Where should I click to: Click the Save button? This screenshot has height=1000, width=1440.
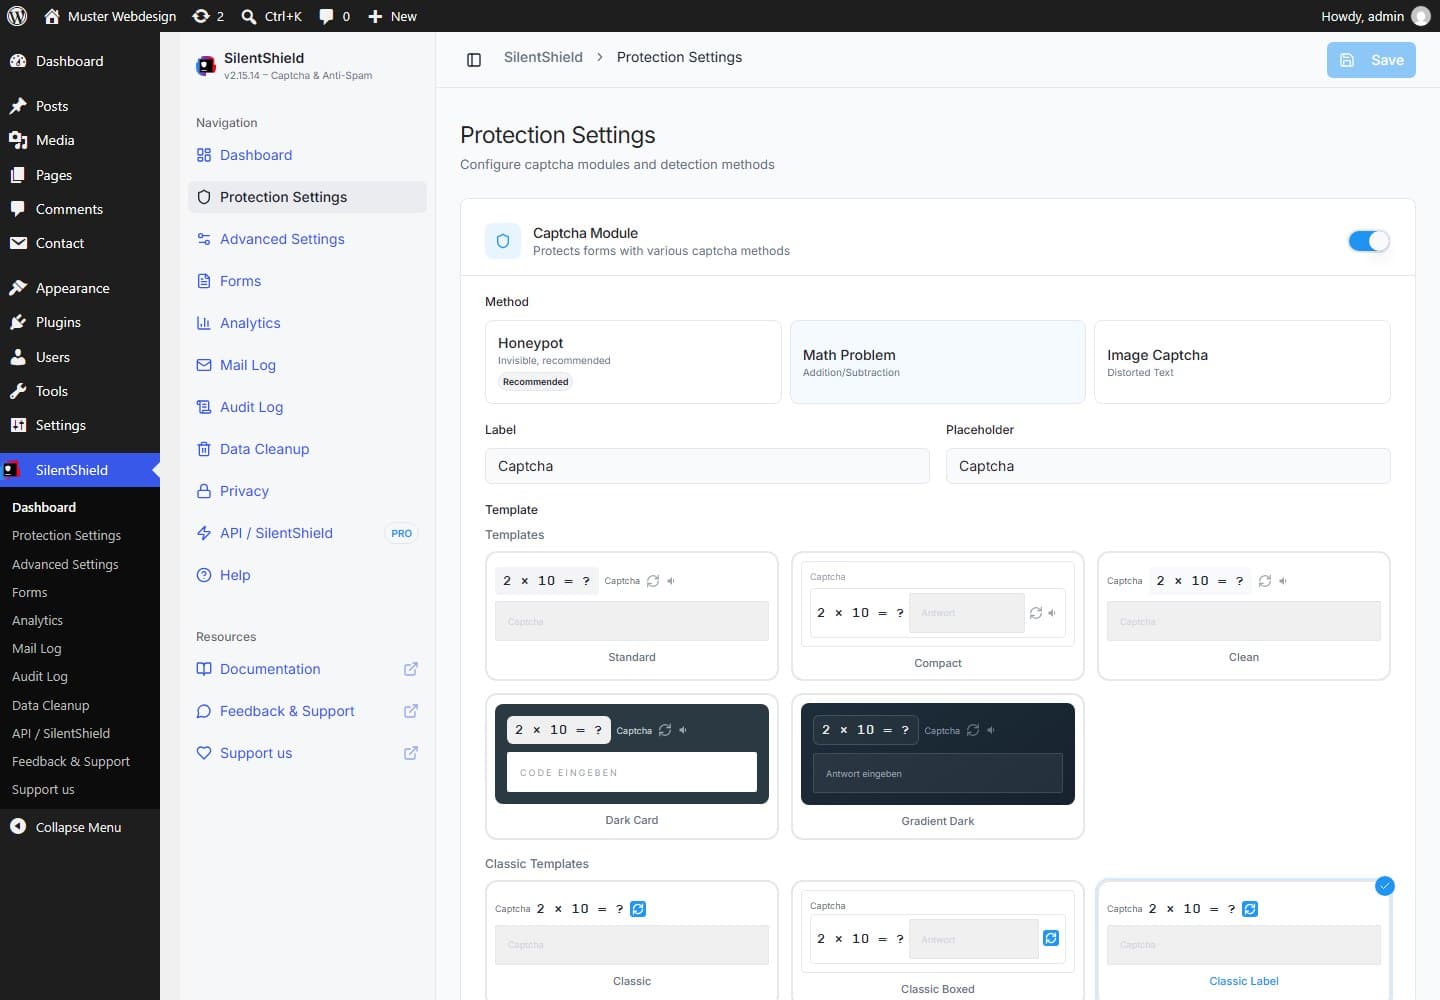[x=1371, y=60]
